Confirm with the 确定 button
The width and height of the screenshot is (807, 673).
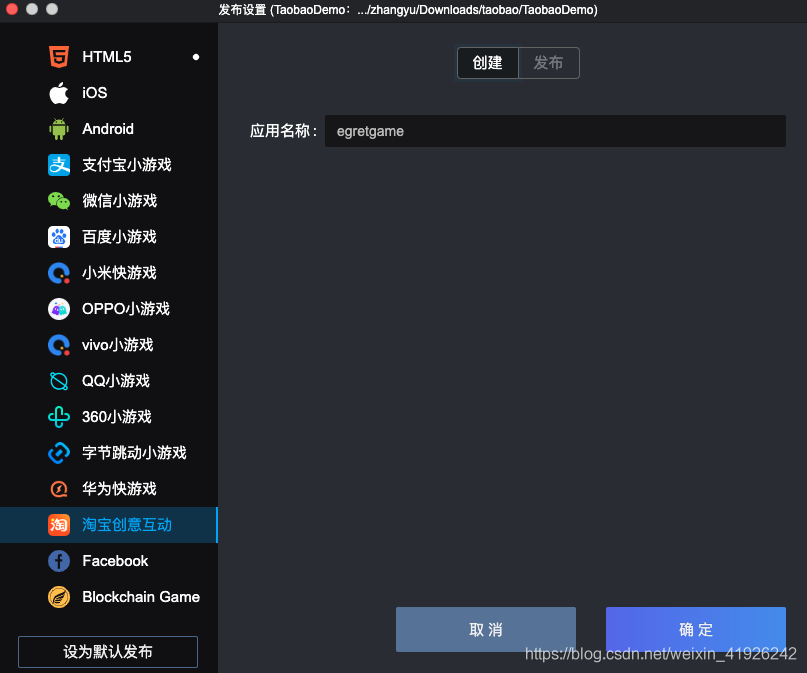[x=696, y=629]
